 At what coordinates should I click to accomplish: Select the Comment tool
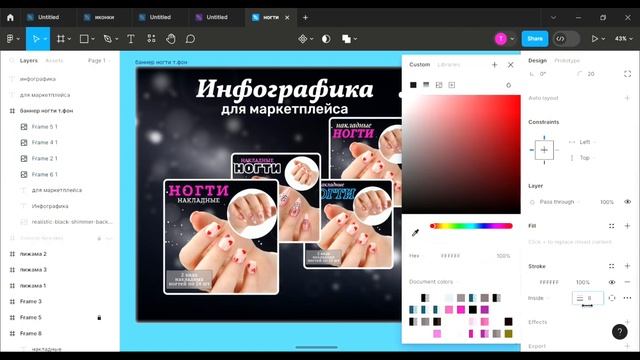point(190,39)
